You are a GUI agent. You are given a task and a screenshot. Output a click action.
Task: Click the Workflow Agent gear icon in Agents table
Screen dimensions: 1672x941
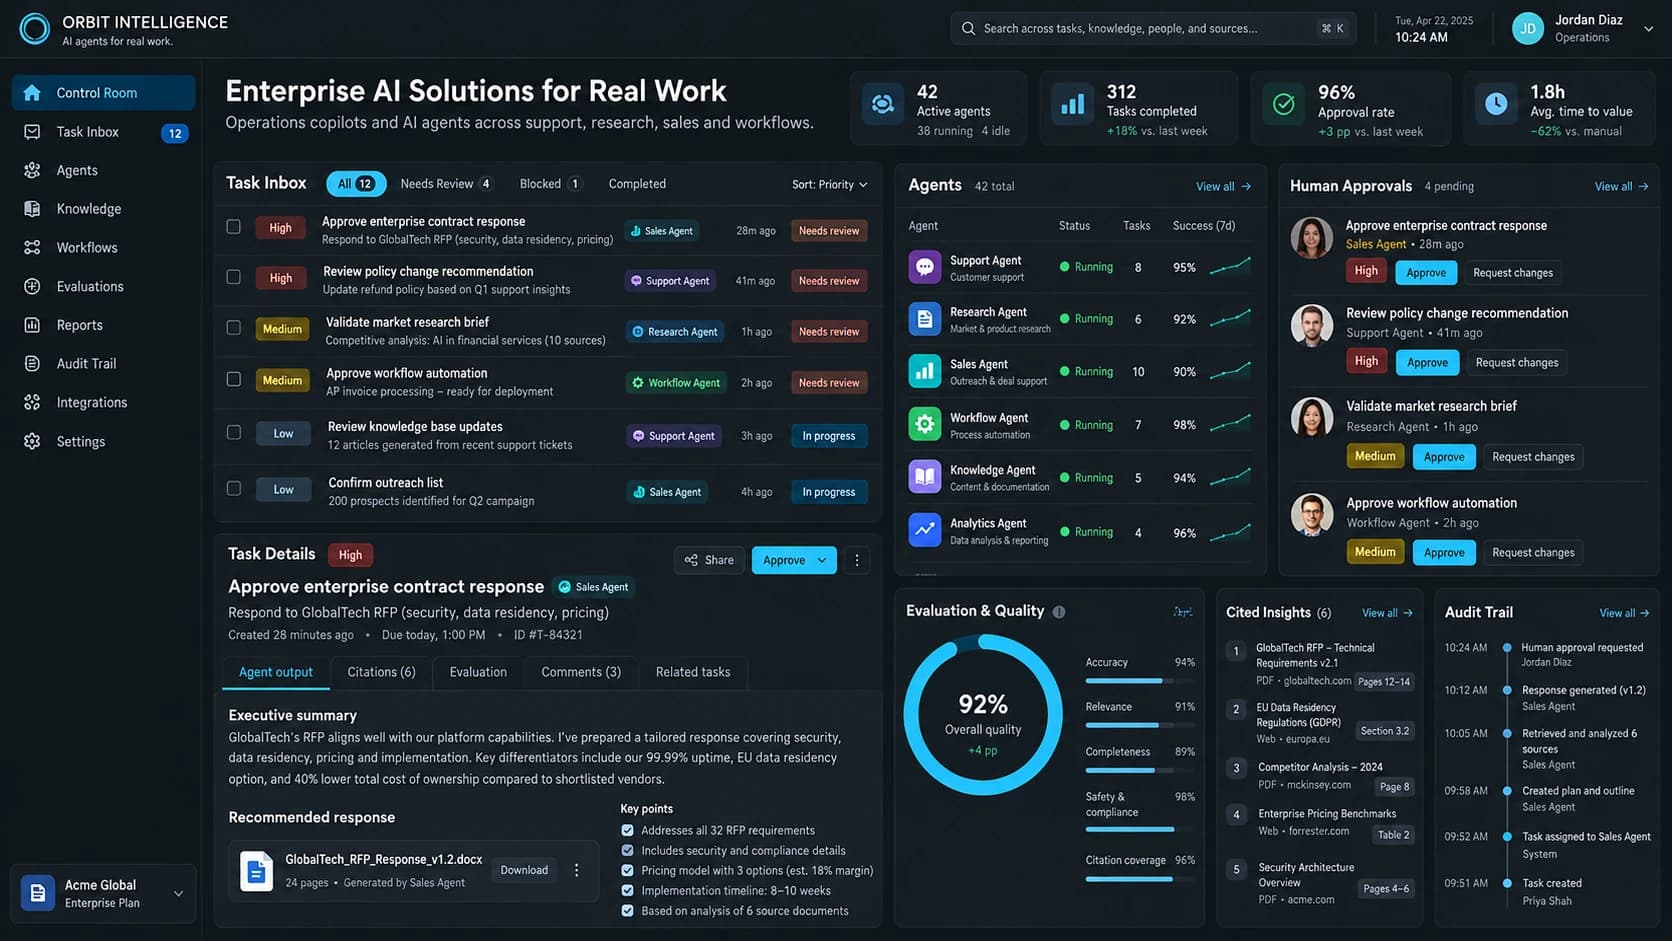pyautogui.click(x=925, y=424)
